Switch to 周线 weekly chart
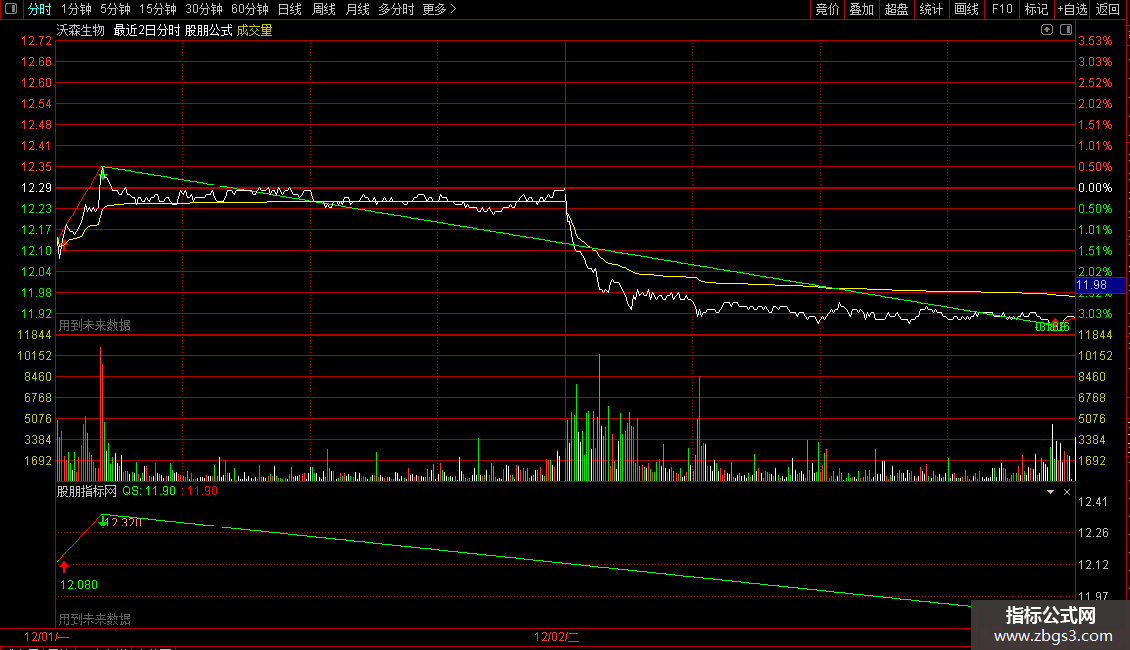 pyautogui.click(x=324, y=9)
